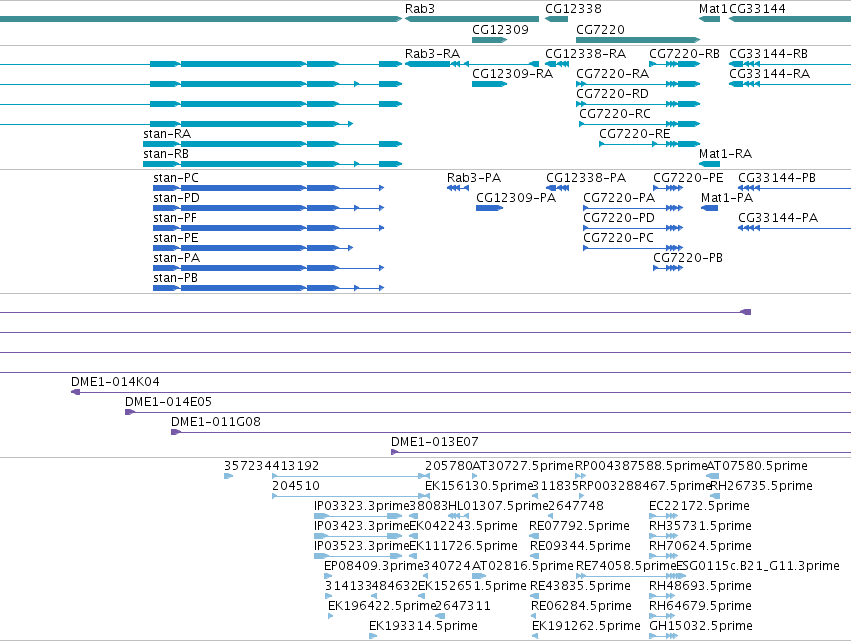Viewport: 851px width, 641px height.
Task: Click the stan-PA protein label
Action: click(176, 258)
